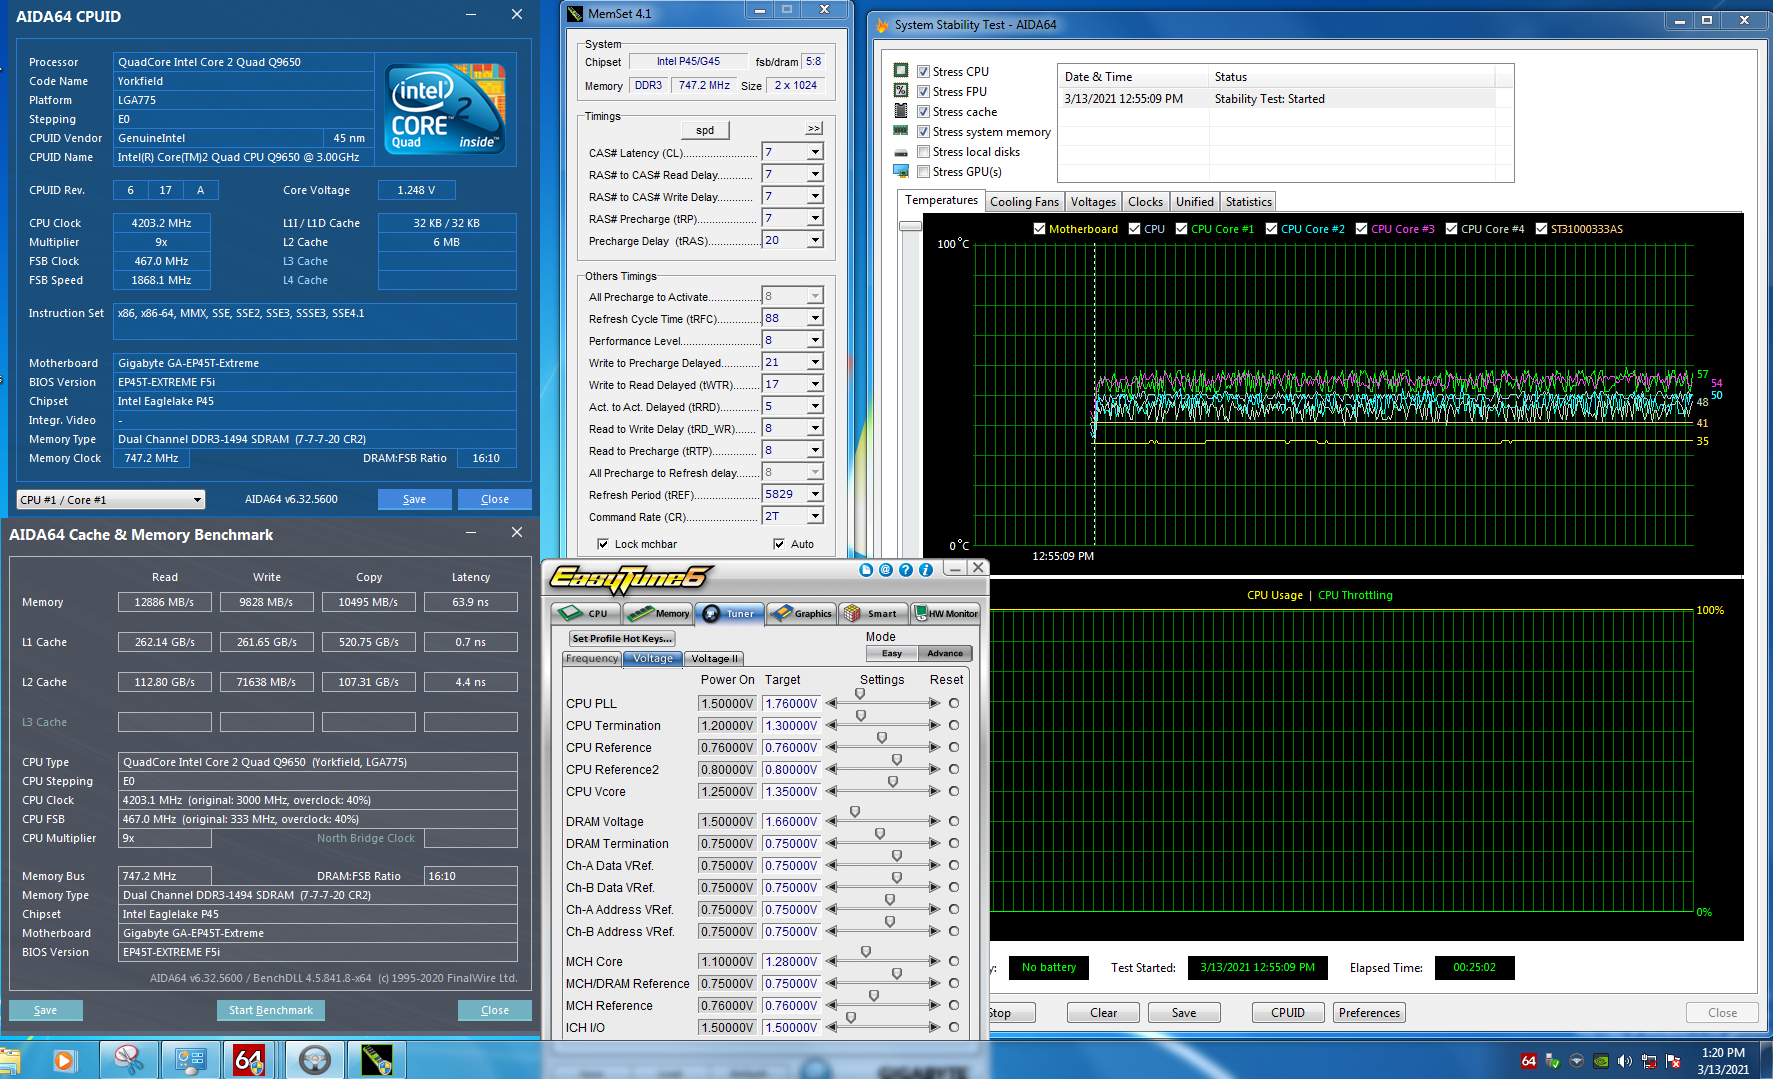This screenshot has height=1079, width=1773.
Task: Click the network tray icon
Action: click(x=1649, y=1061)
